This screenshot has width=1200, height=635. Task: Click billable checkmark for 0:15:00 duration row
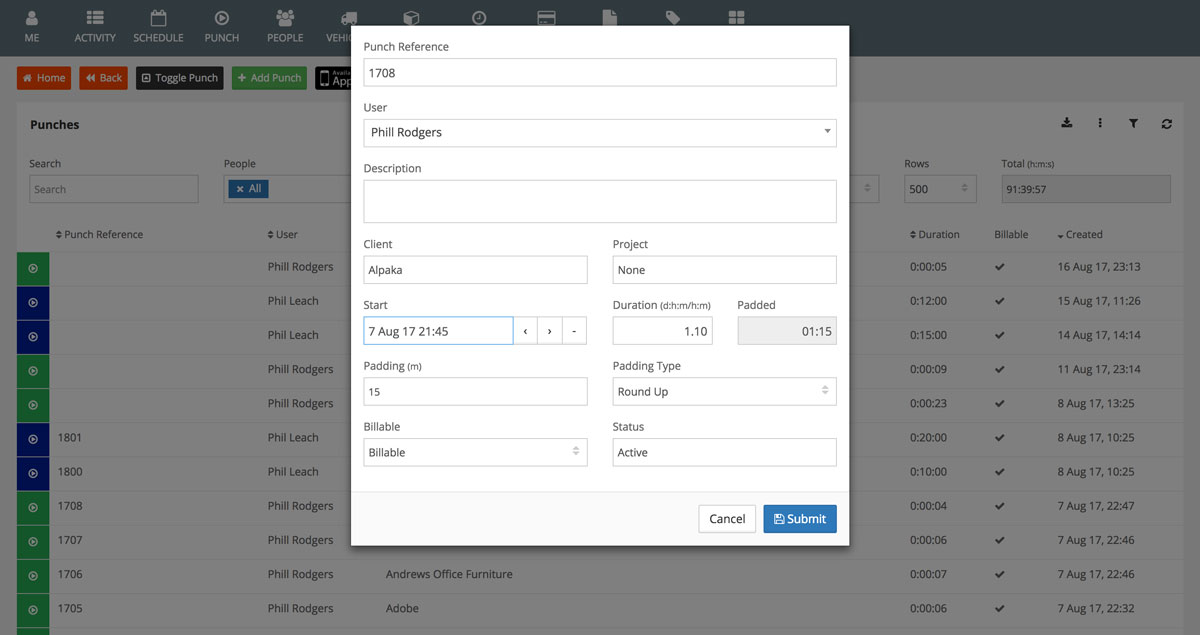tap(1000, 336)
